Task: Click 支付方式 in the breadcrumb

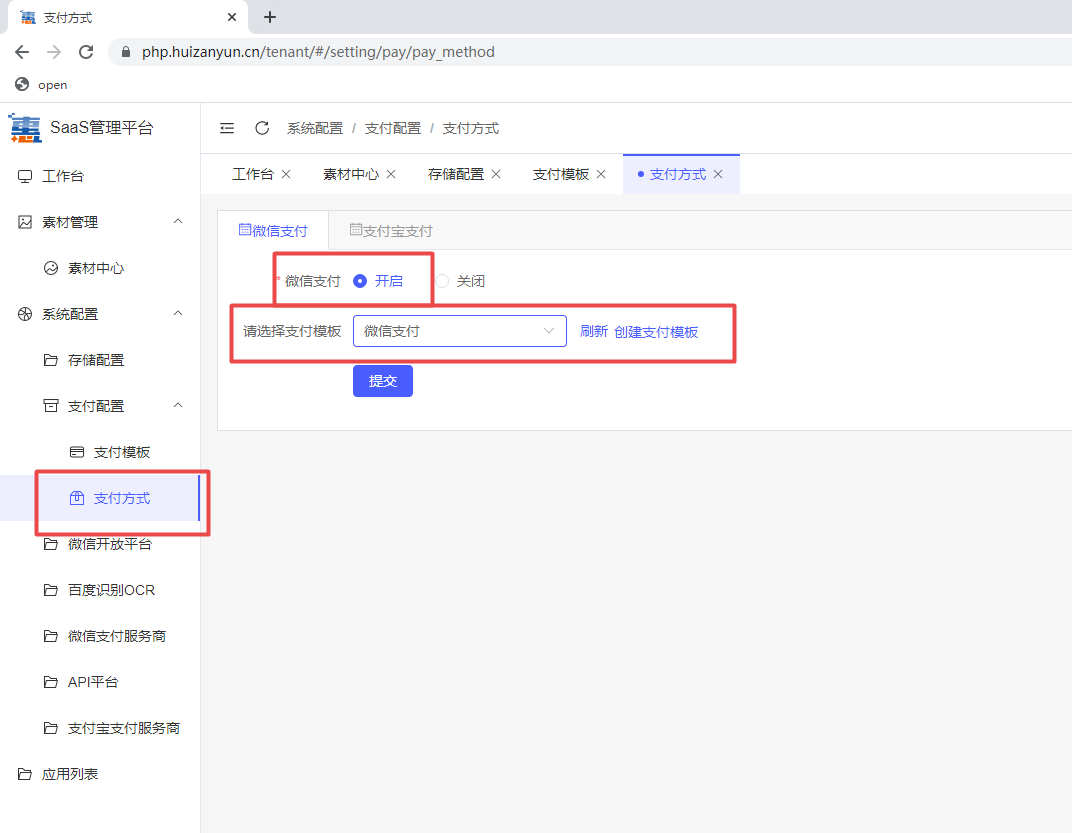Action: [471, 128]
